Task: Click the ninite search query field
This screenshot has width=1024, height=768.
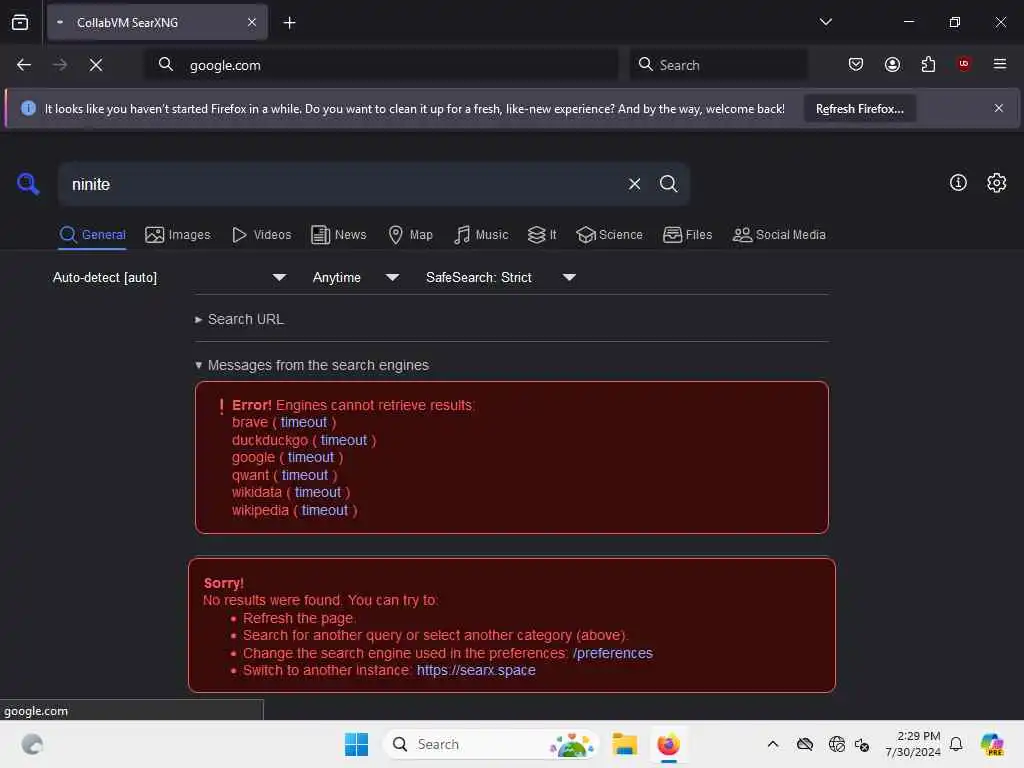Action: [x=343, y=184]
